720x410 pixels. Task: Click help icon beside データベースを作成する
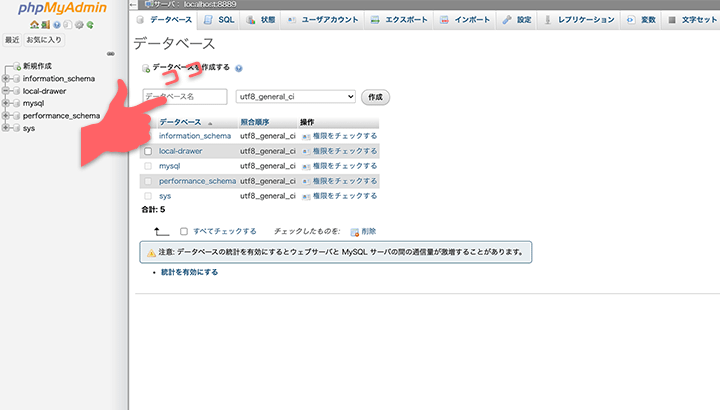tap(239, 68)
